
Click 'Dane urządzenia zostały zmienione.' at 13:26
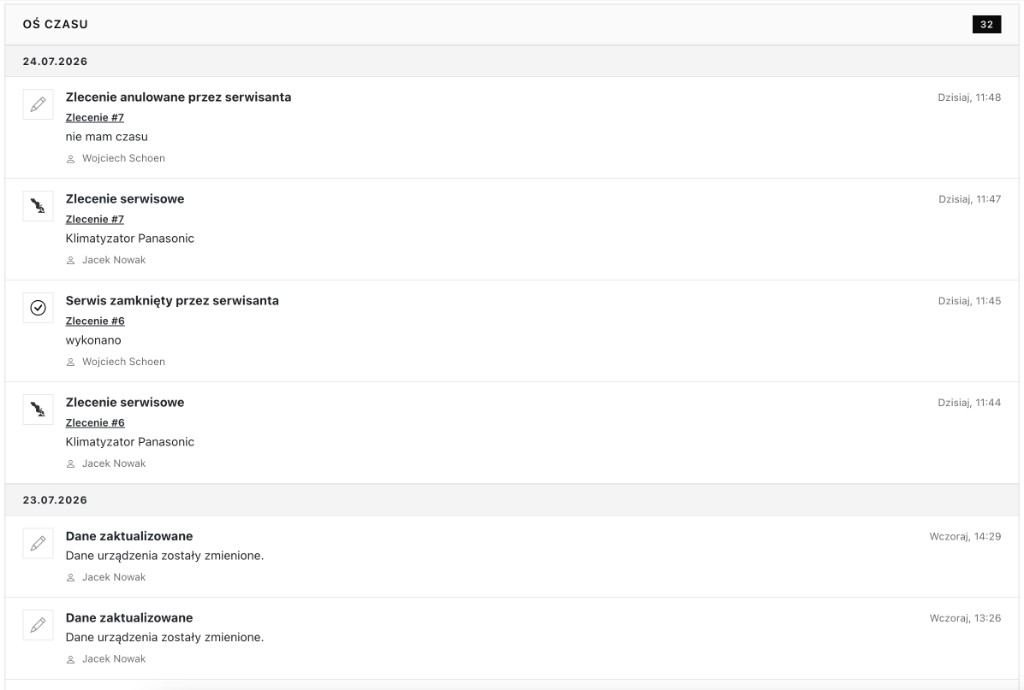165,638
